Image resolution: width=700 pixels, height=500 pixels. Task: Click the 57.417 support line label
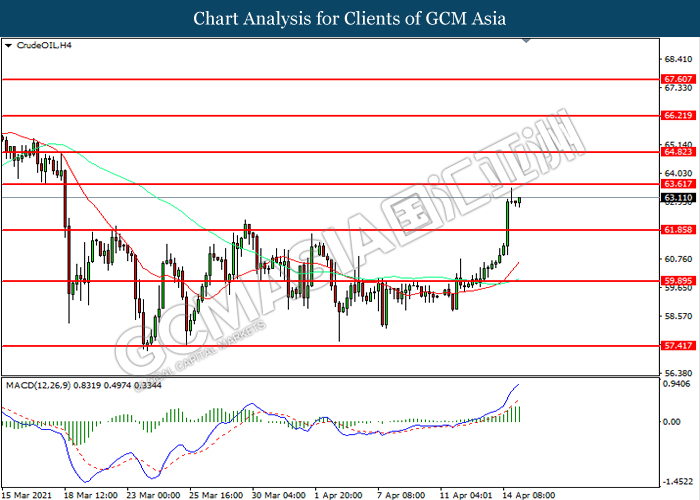pos(678,346)
